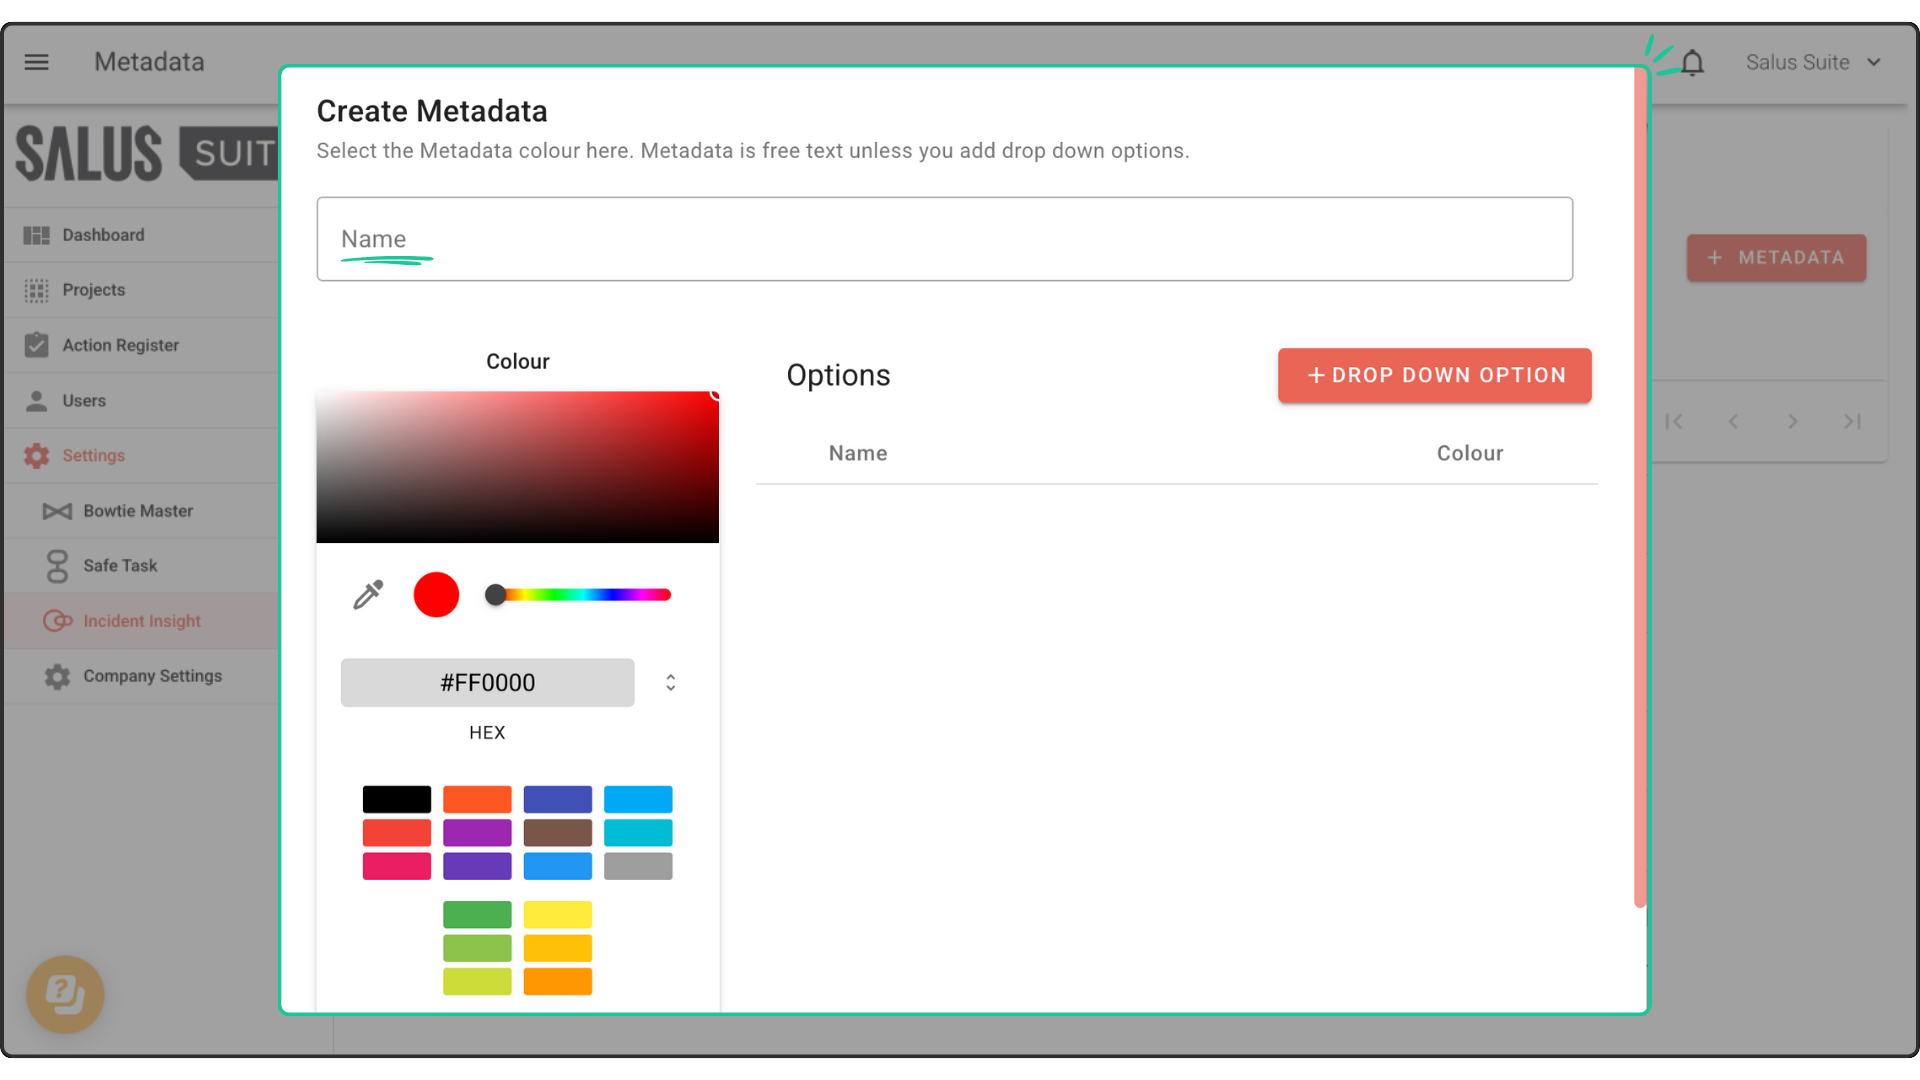Go to Projects in the sidebar

pos(93,290)
